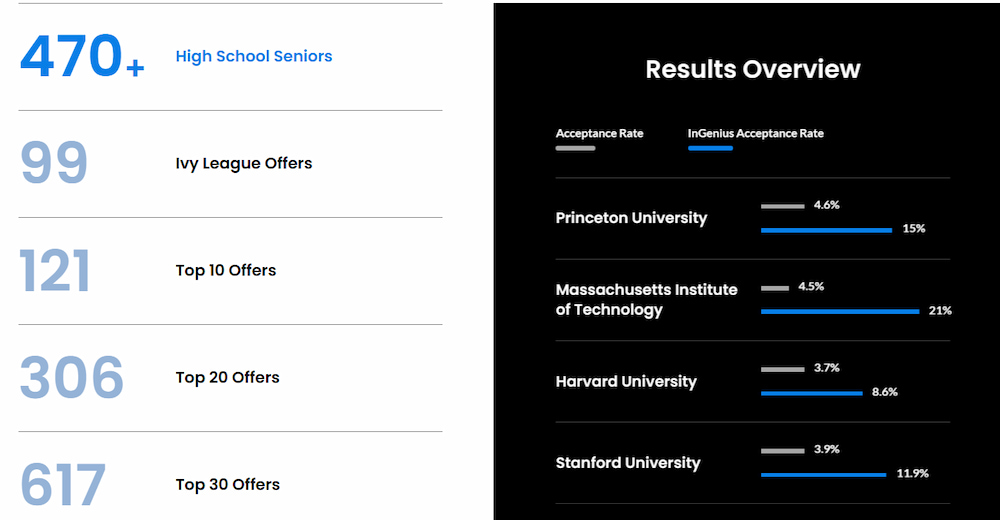Click the Results Overview heading
Viewport: 1000px width, 520px height.
point(752,69)
